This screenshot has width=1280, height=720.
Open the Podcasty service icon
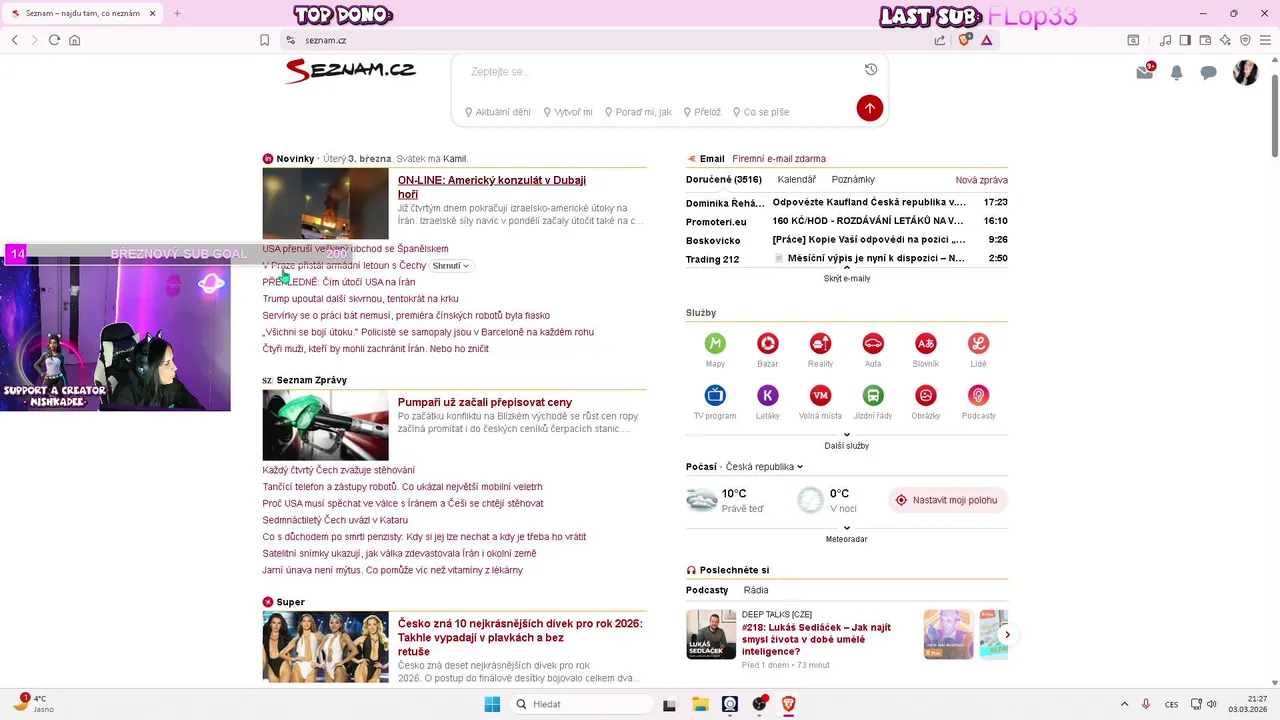[978, 395]
